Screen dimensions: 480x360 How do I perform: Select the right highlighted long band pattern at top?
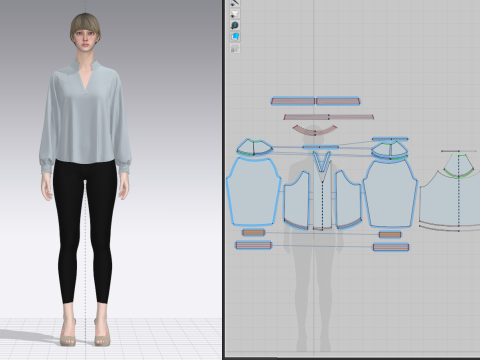point(338,101)
